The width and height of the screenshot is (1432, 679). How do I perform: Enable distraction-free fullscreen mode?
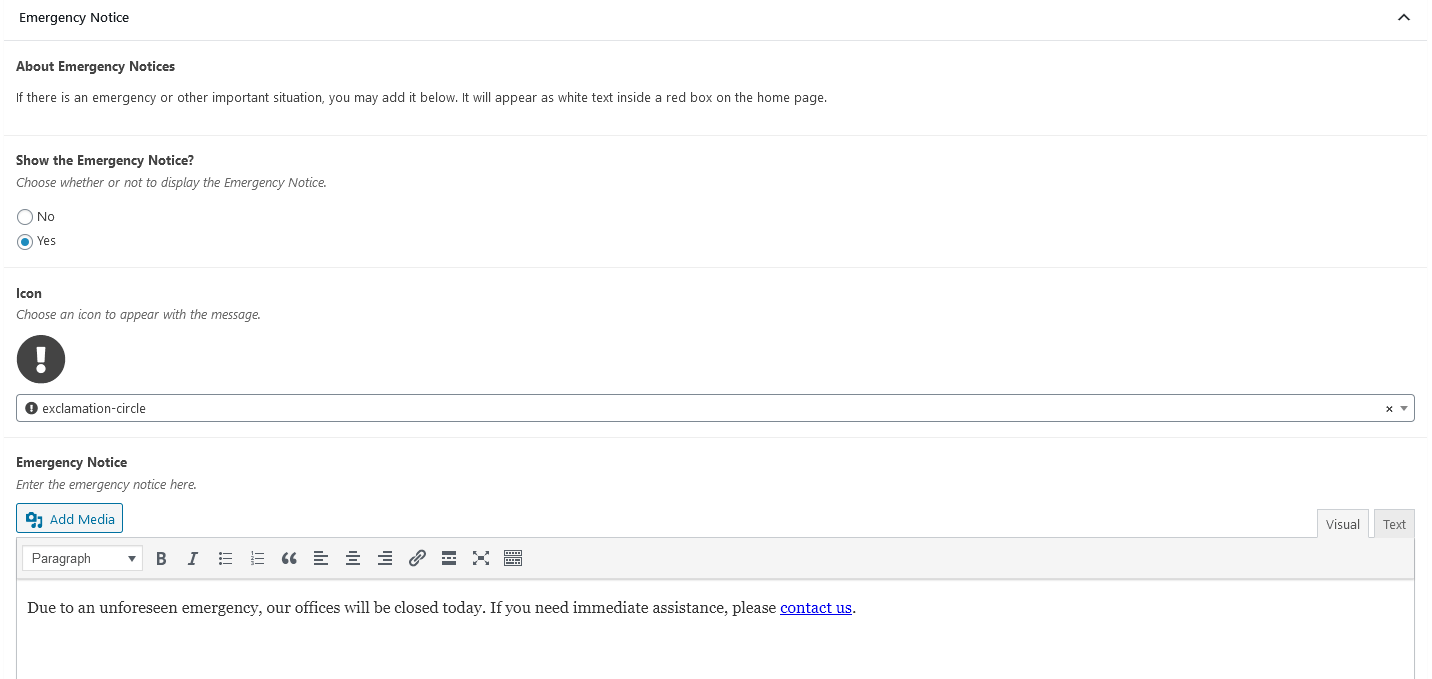coord(481,559)
